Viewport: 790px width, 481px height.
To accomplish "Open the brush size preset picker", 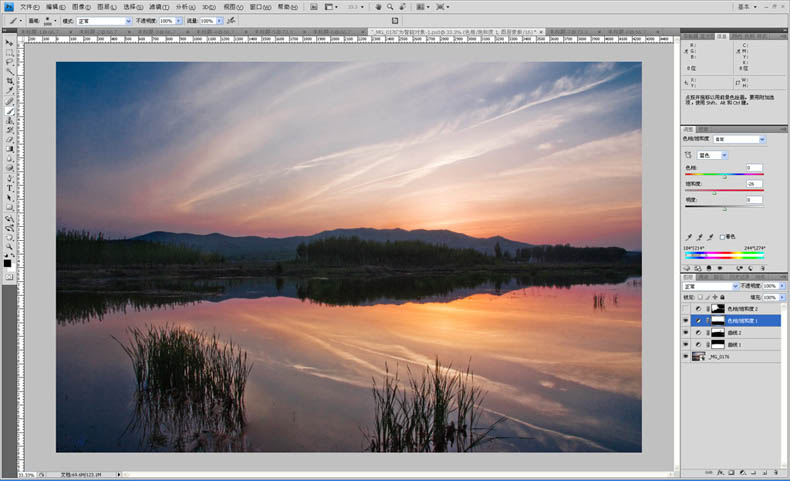I will point(50,21).
